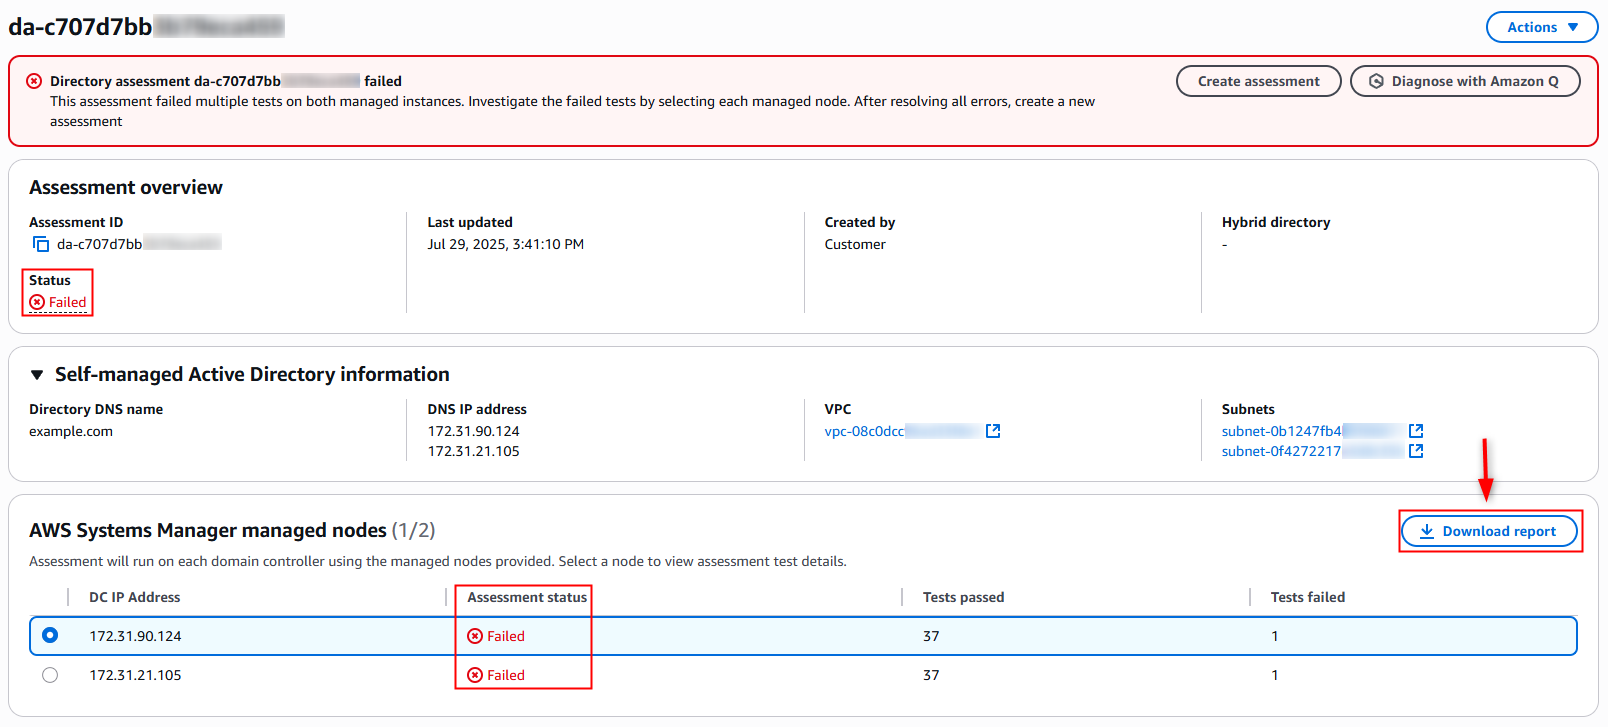This screenshot has width=1608, height=727.
Task: Open the subnet-0f4272217 link
Action: (1312, 451)
